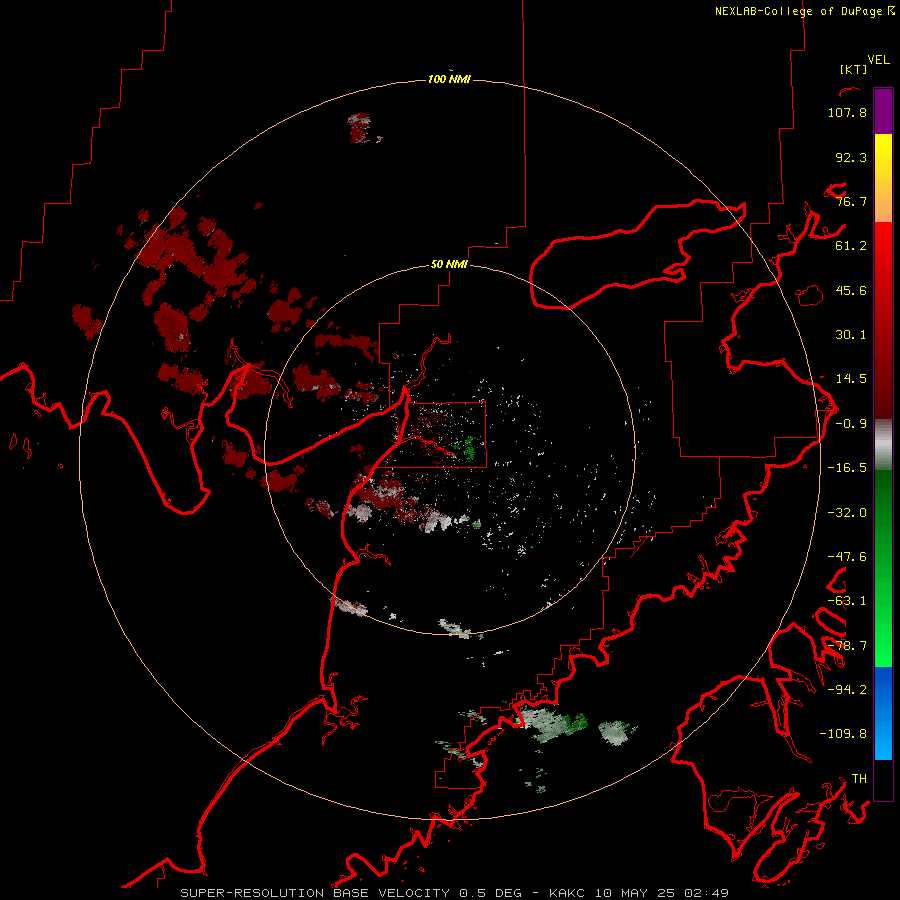The width and height of the screenshot is (900, 900).
Task: Select the 76.7 legend value
Action: [851, 201]
